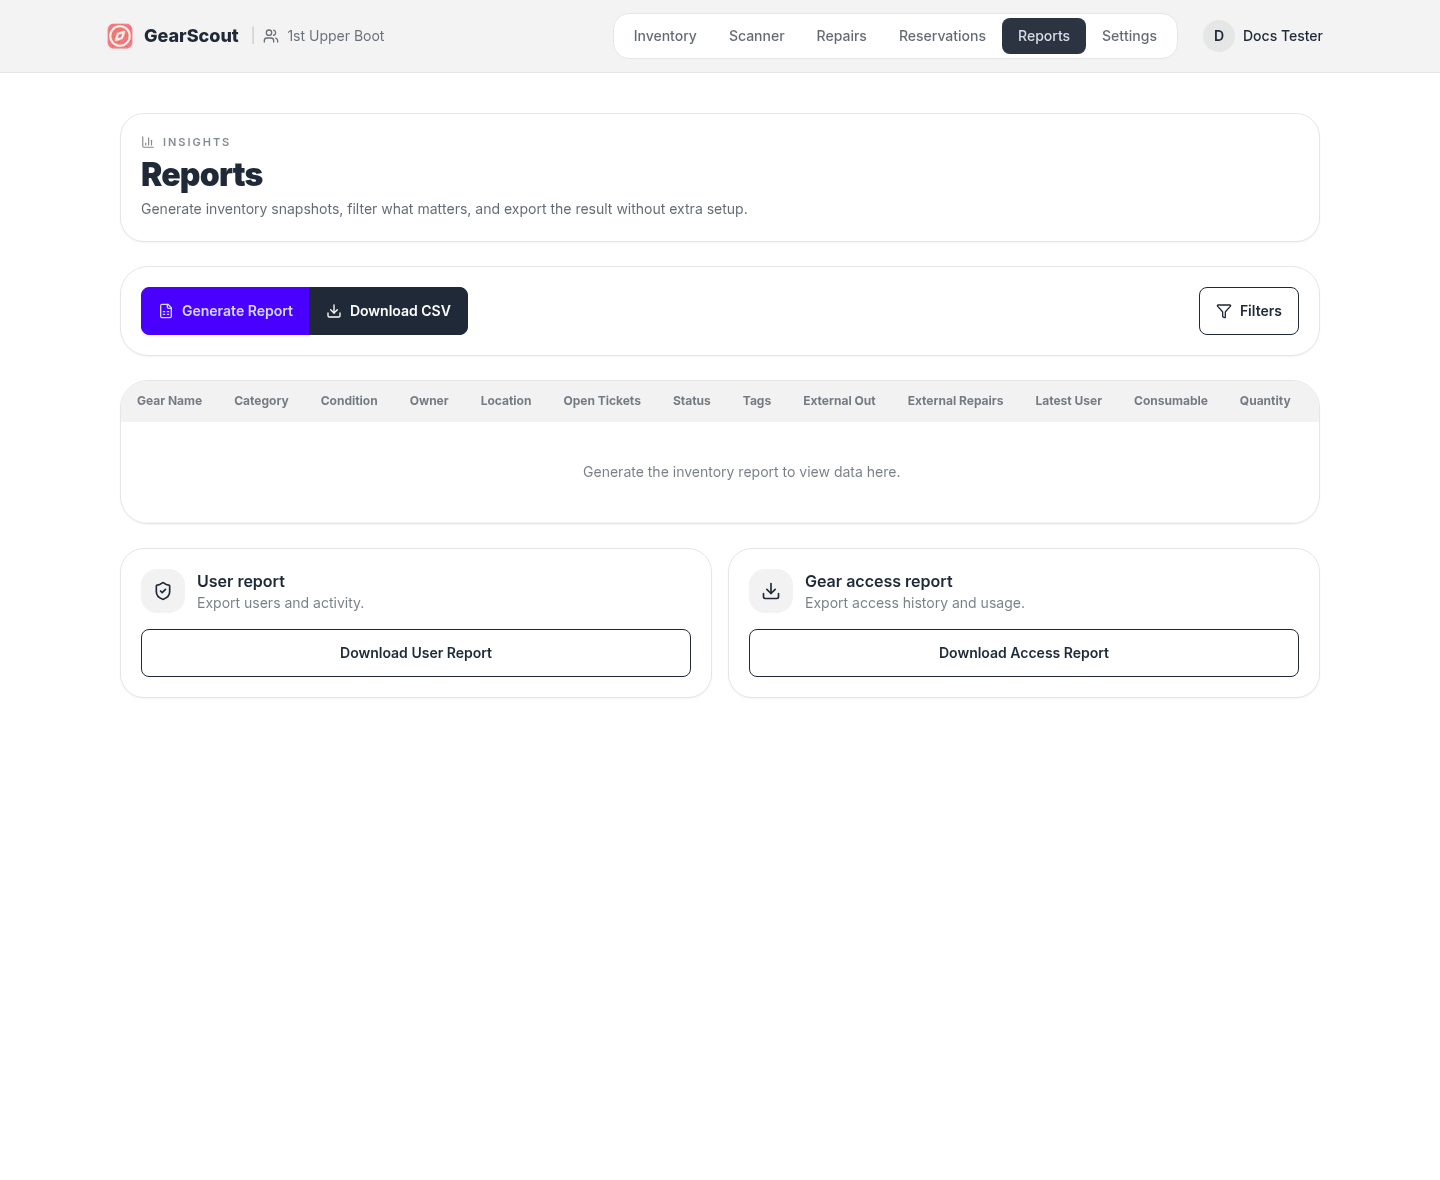This screenshot has height=1180, width=1440.
Task: Click the download icon on Download CSV
Action: click(334, 311)
